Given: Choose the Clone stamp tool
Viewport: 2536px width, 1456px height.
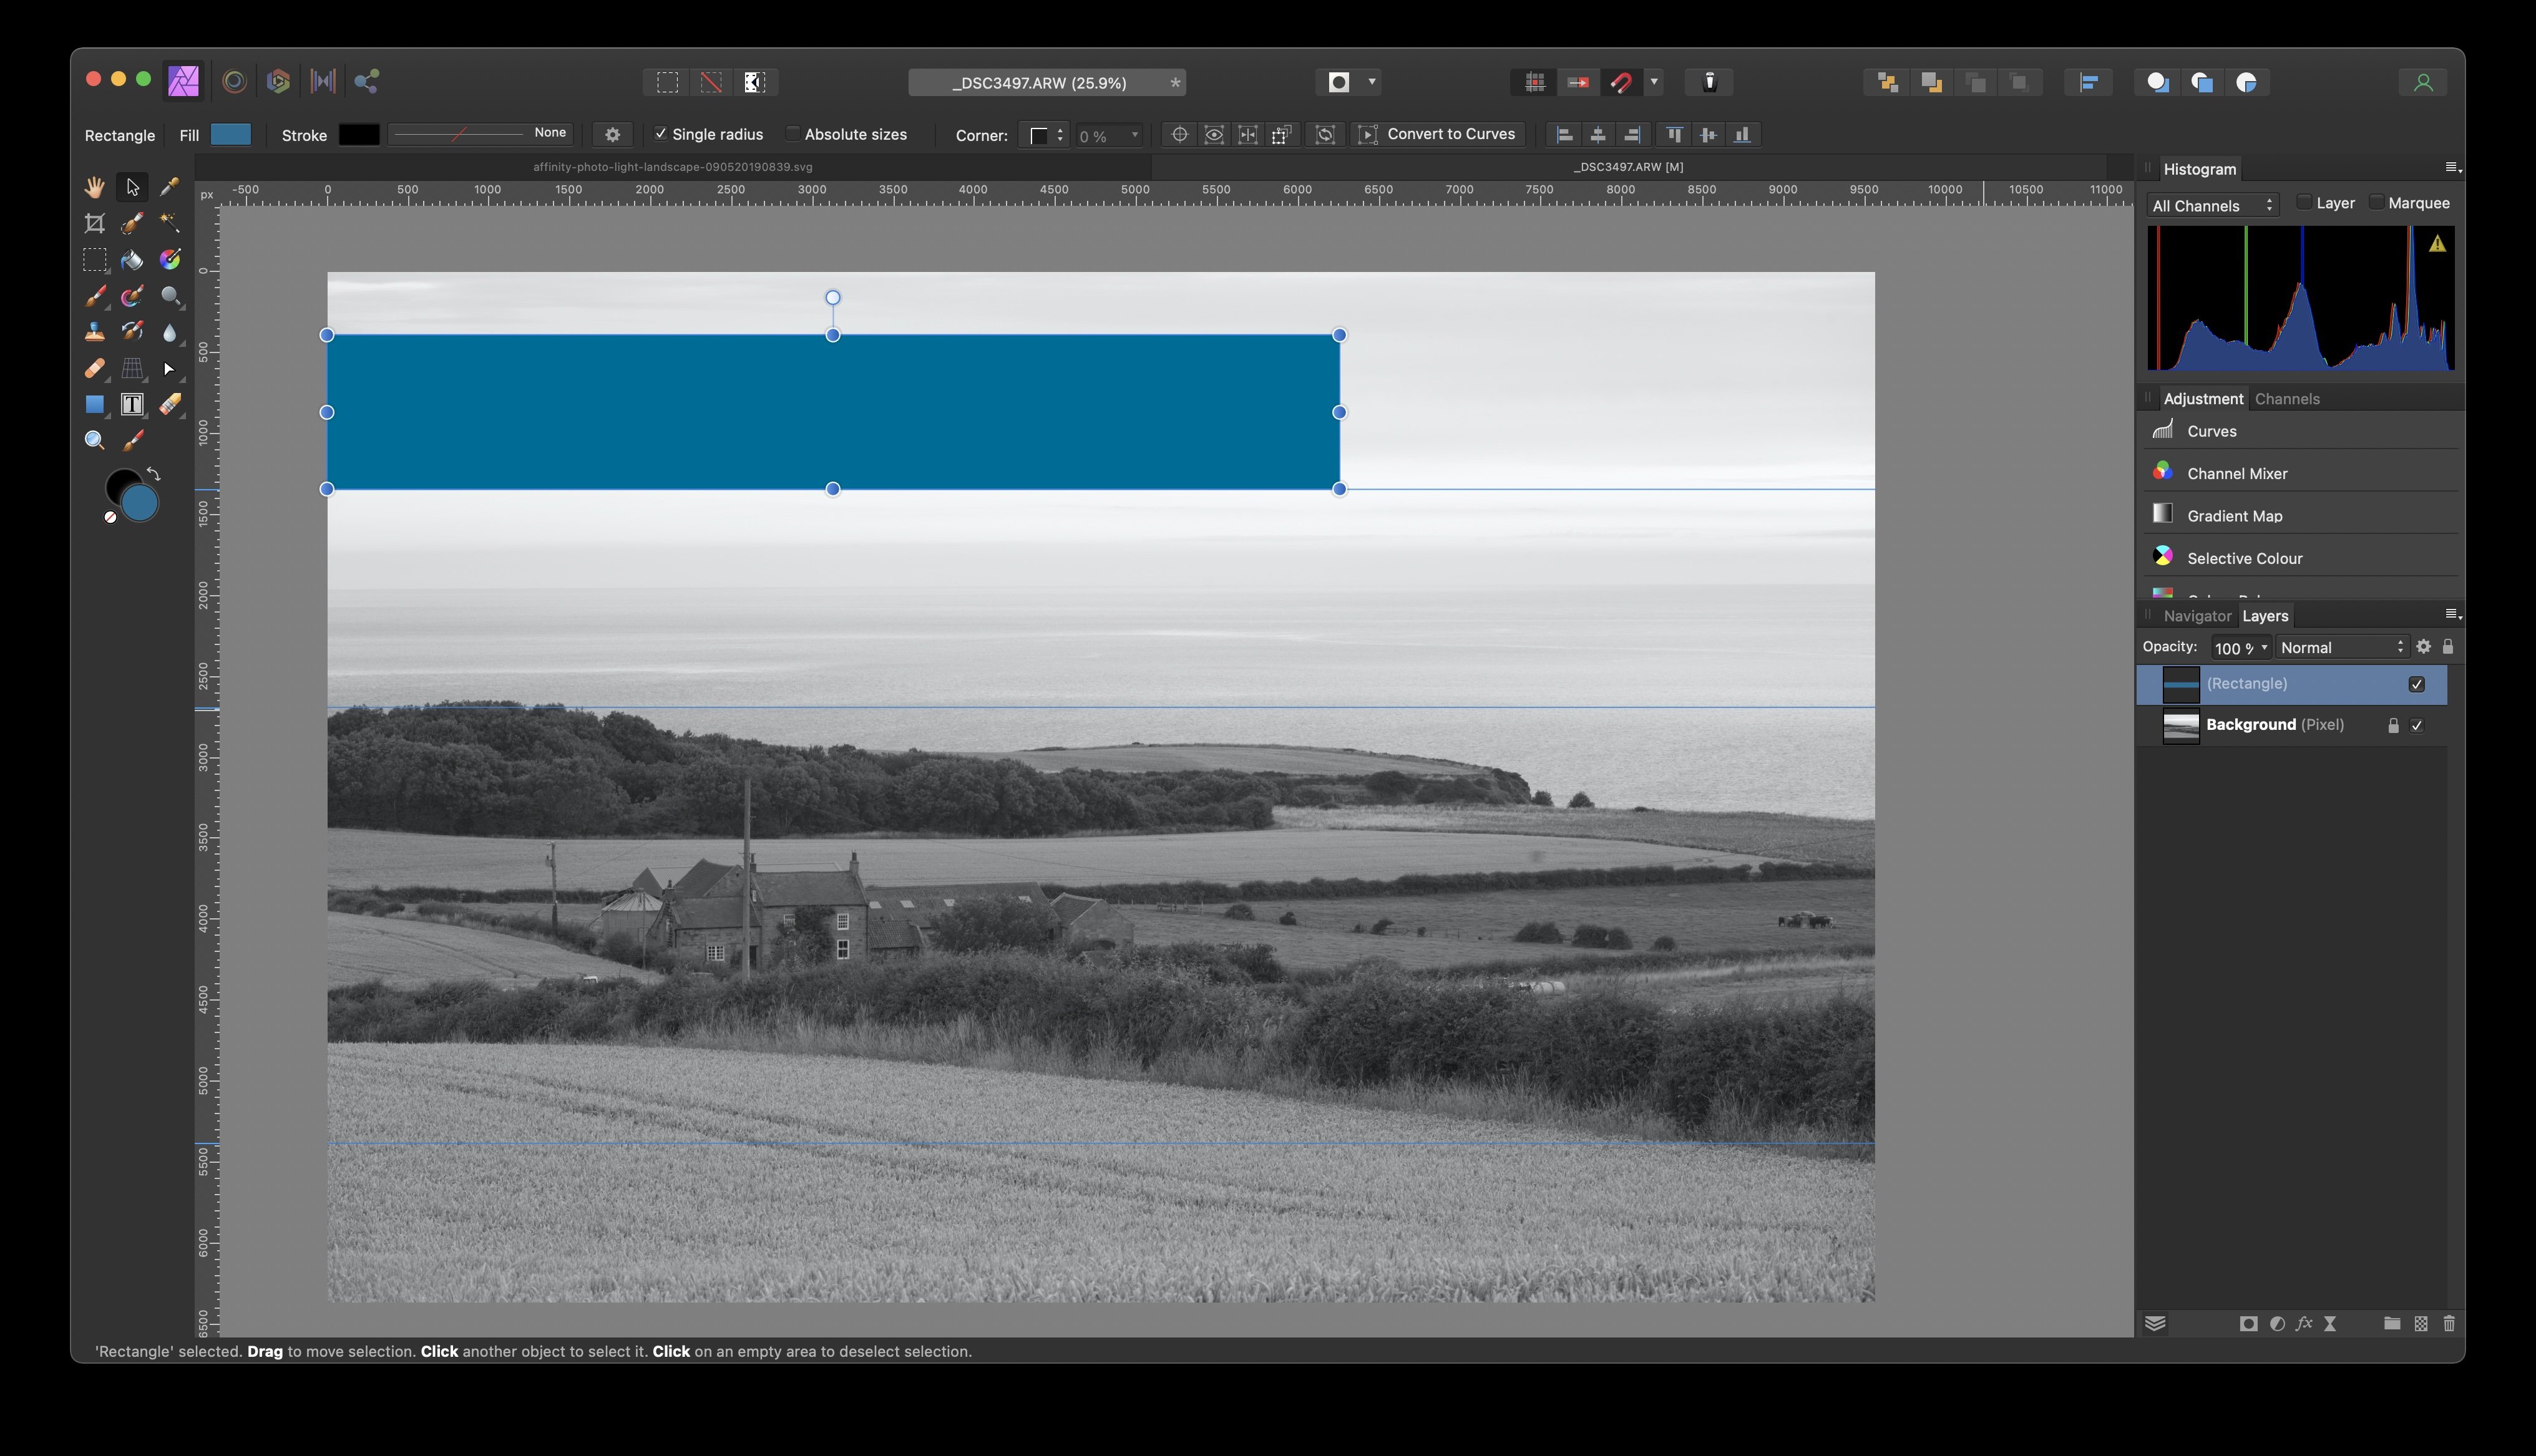Looking at the screenshot, I should (x=94, y=332).
